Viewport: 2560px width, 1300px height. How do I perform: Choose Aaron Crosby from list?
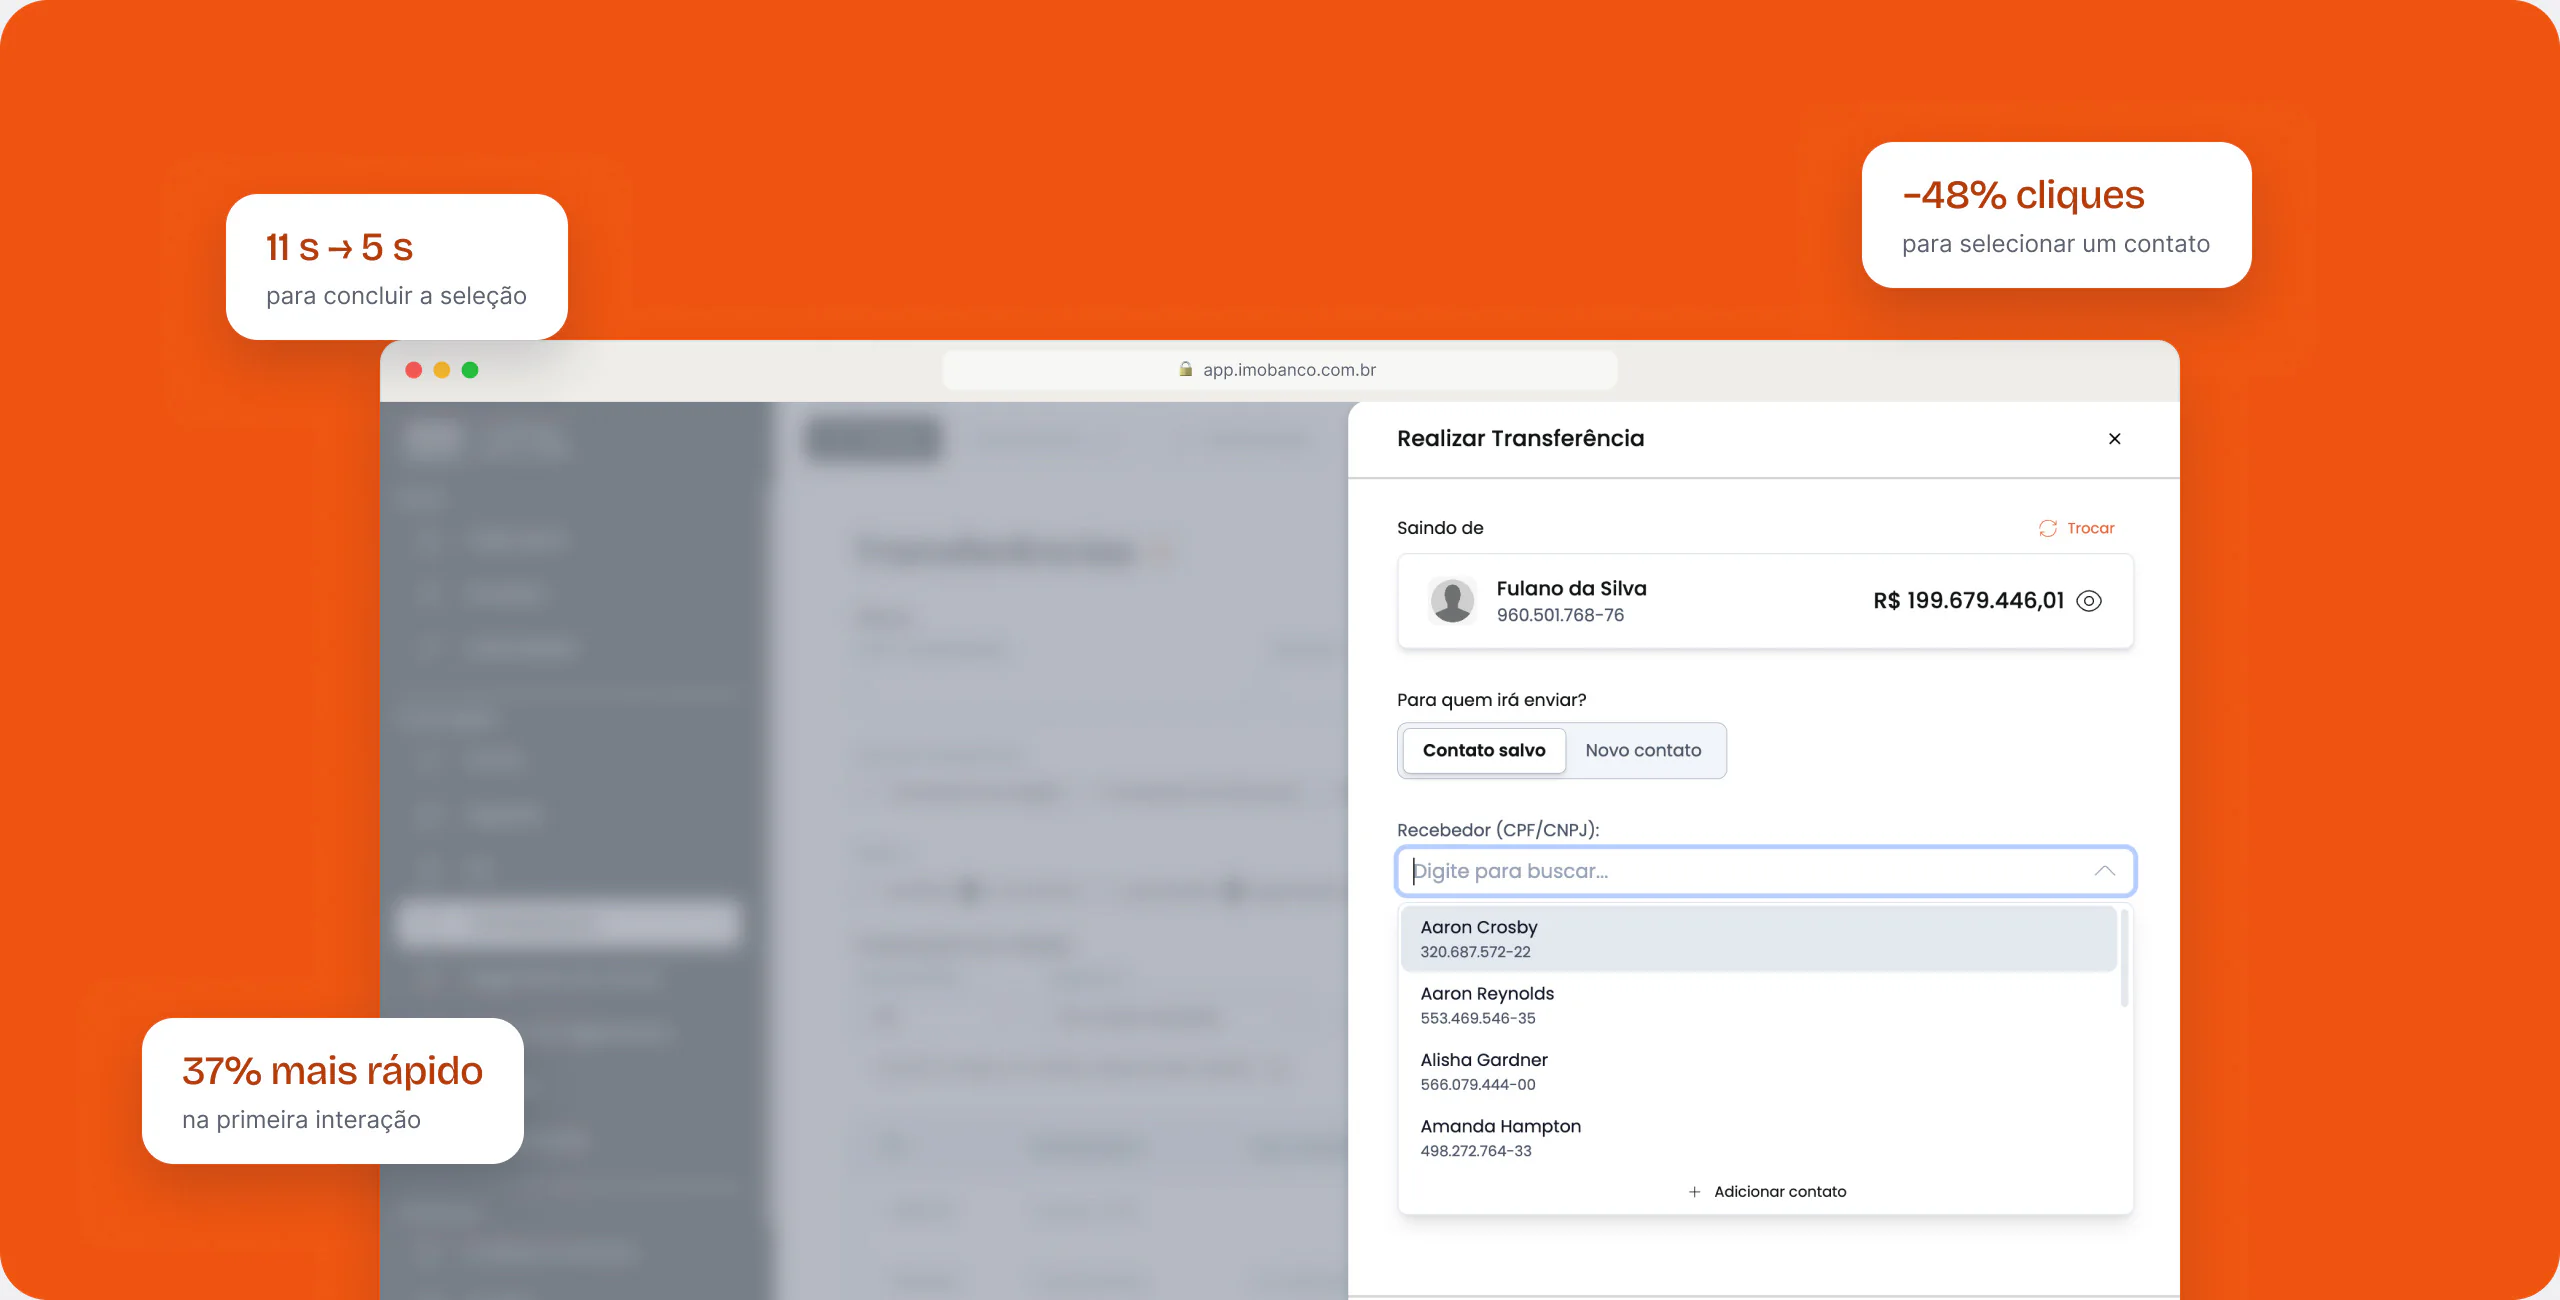(x=1758, y=938)
